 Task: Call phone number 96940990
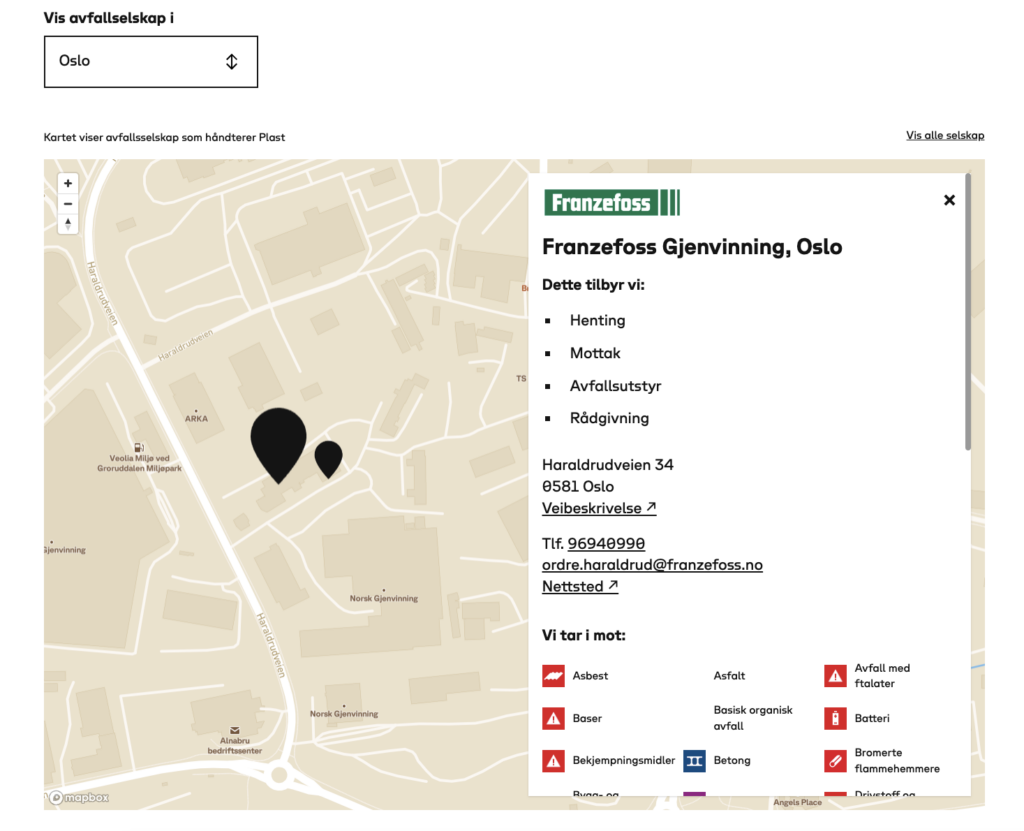point(606,543)
